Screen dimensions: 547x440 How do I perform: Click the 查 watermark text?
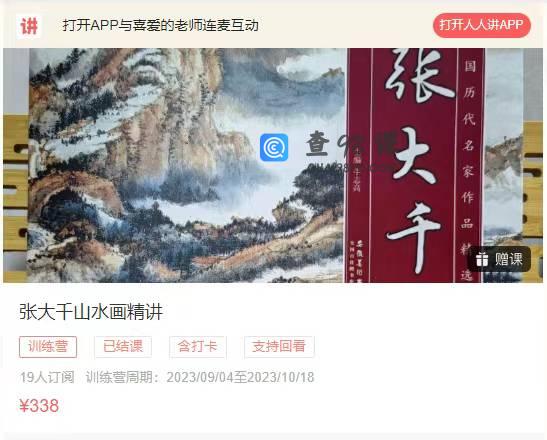(318, 144)
